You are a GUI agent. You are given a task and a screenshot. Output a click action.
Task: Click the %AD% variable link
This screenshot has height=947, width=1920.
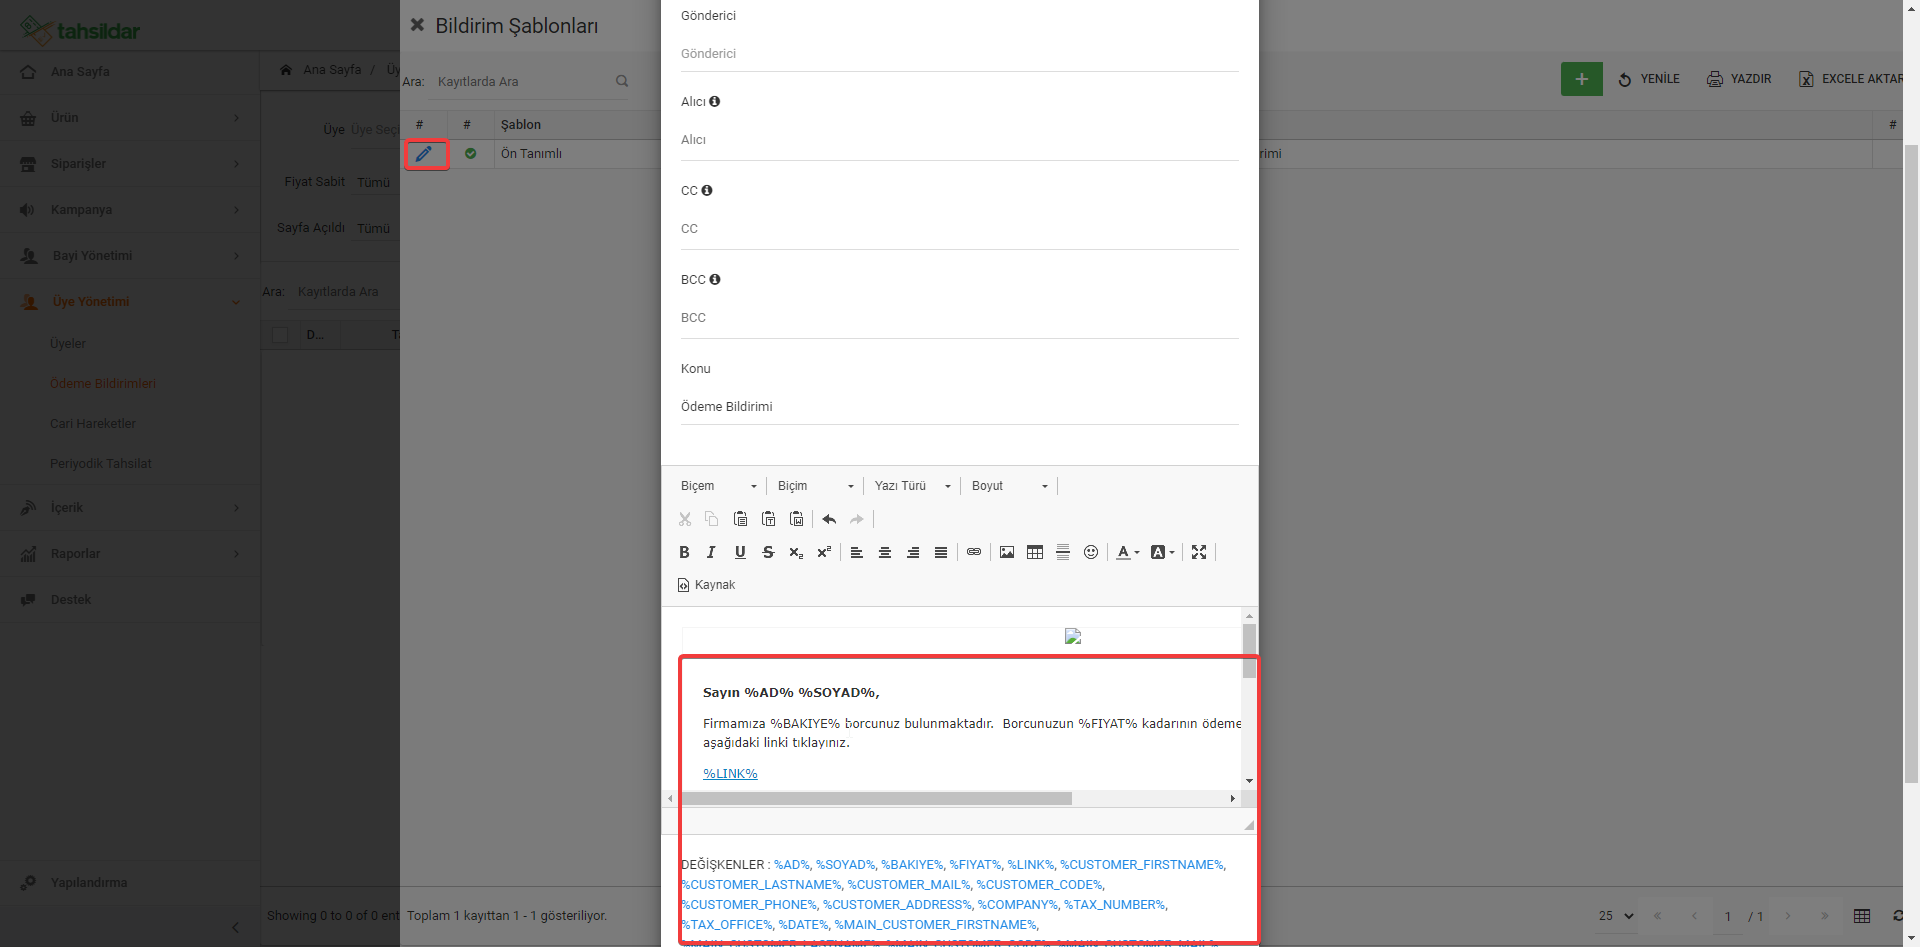tap(792, 865)
